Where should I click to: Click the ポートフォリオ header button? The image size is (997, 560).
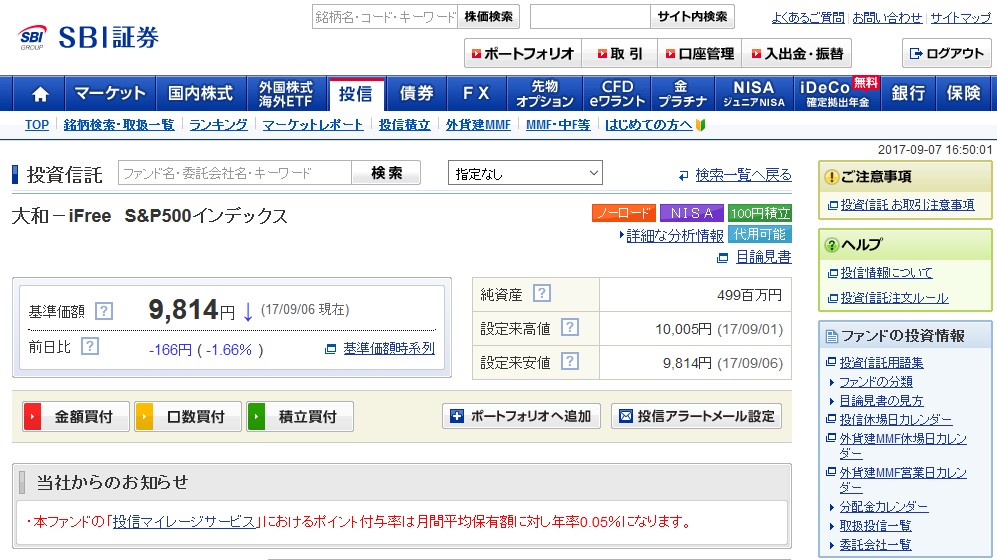[523, 54]
